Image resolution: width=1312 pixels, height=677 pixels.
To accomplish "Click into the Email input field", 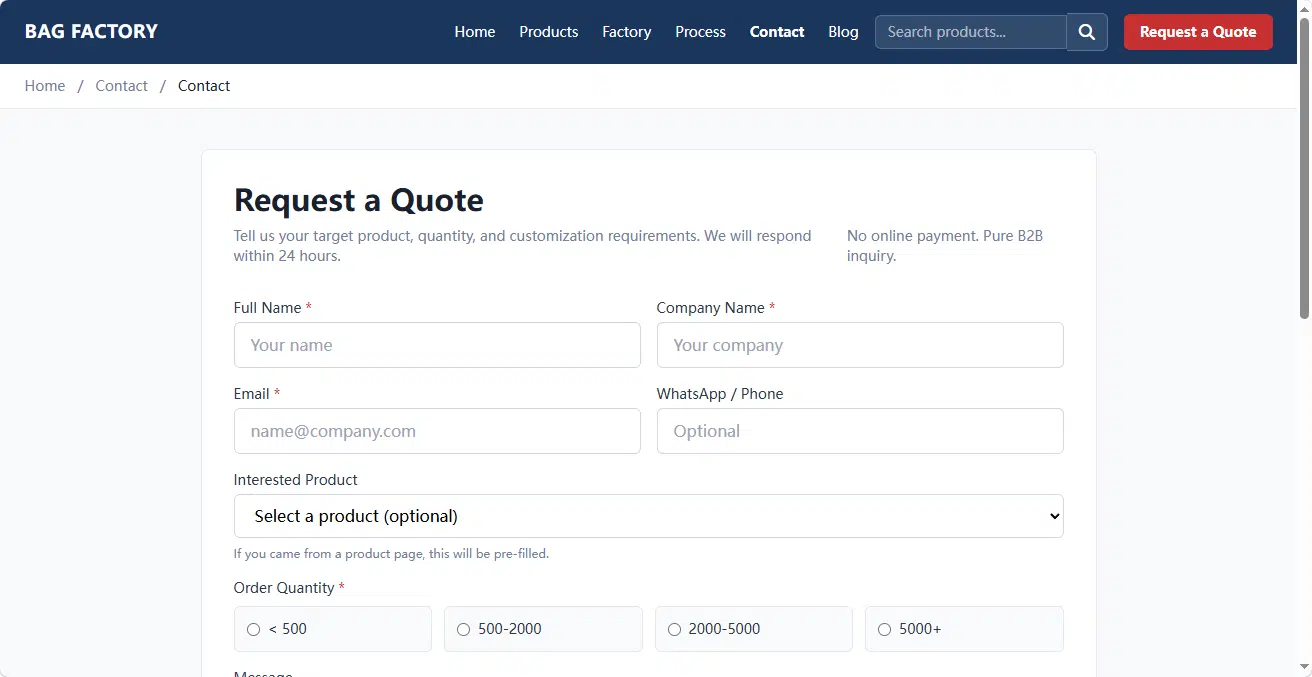I will (x=437, y=431).
